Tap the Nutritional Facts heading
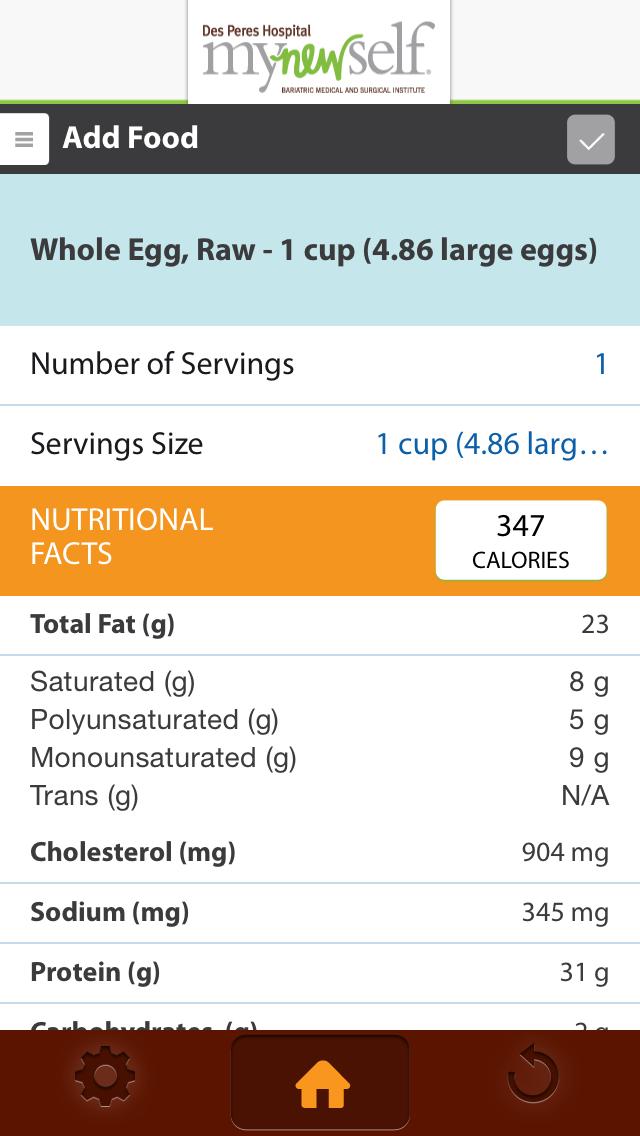Viewport: 640px width, 1136px height. (x=122, y=537)
